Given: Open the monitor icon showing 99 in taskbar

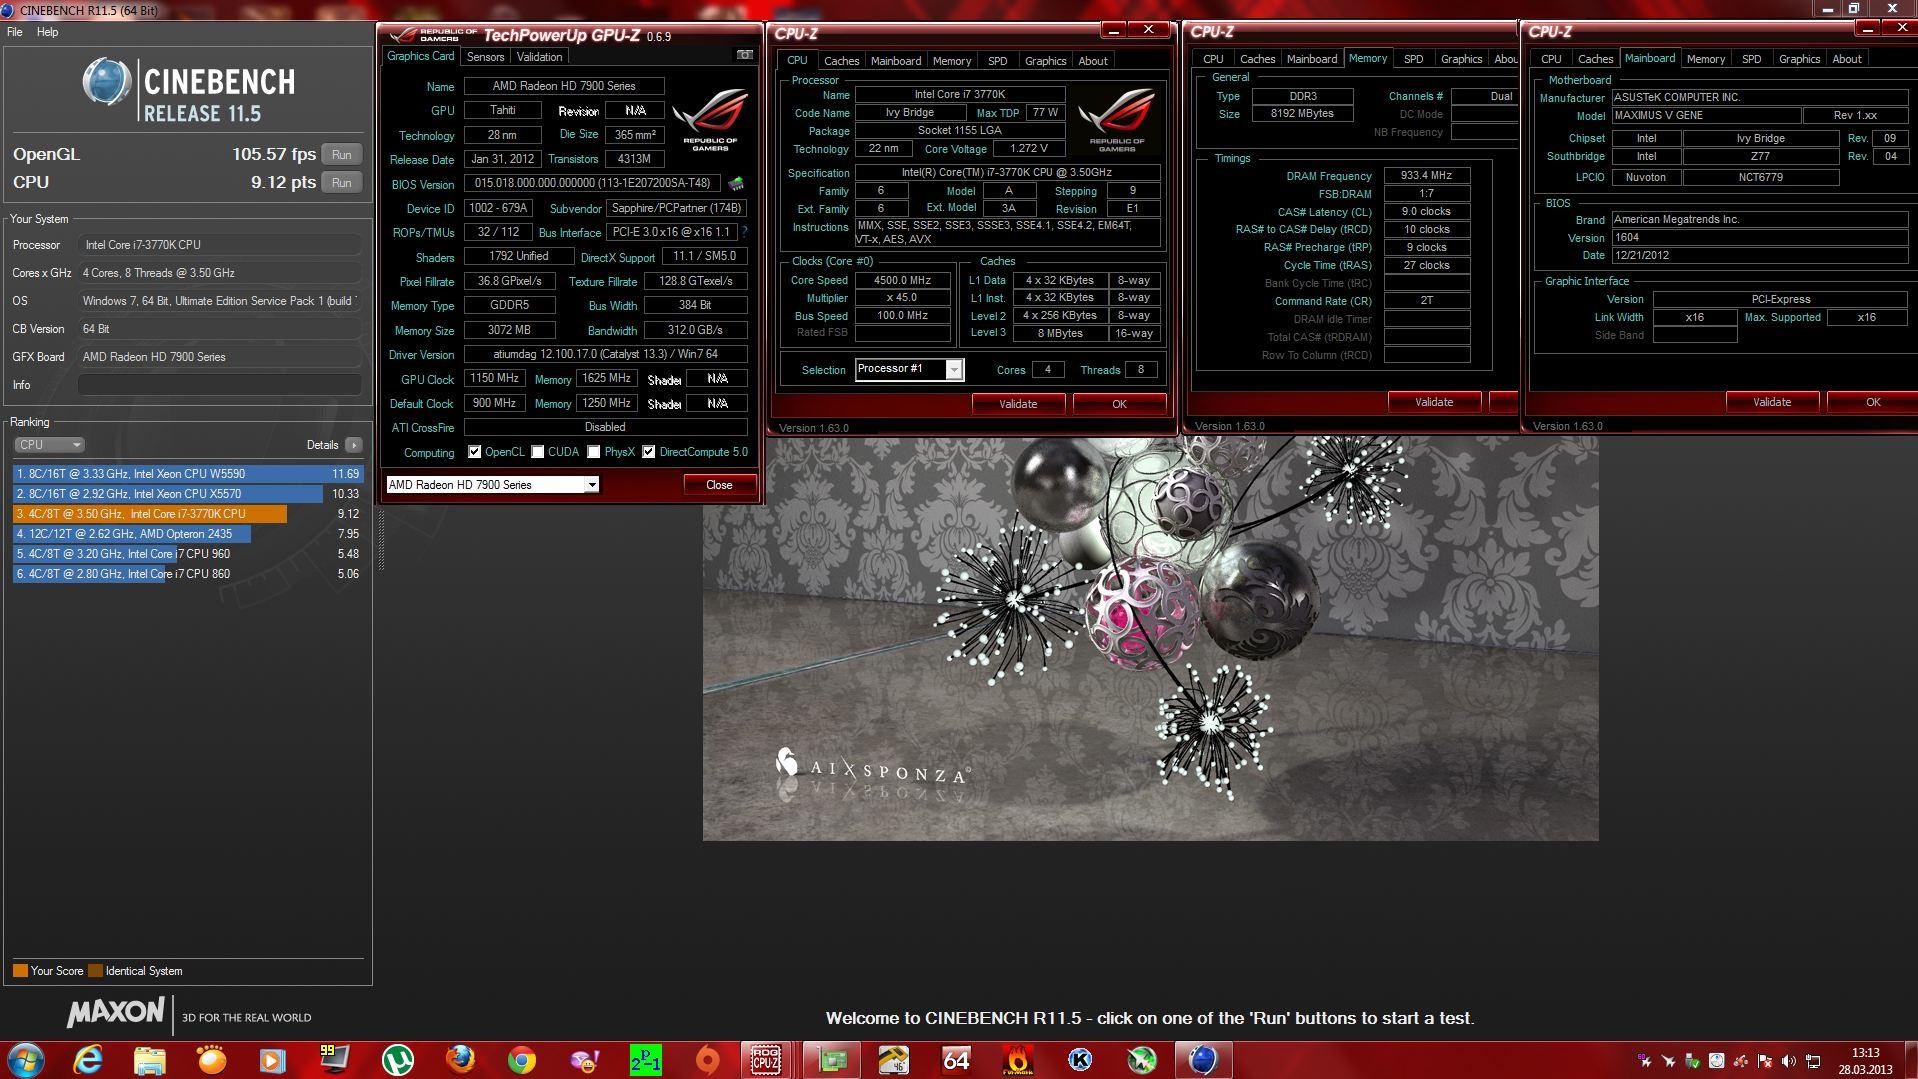Looking at the screenshot, I should pyautogui.click(x=335, y=1059).
